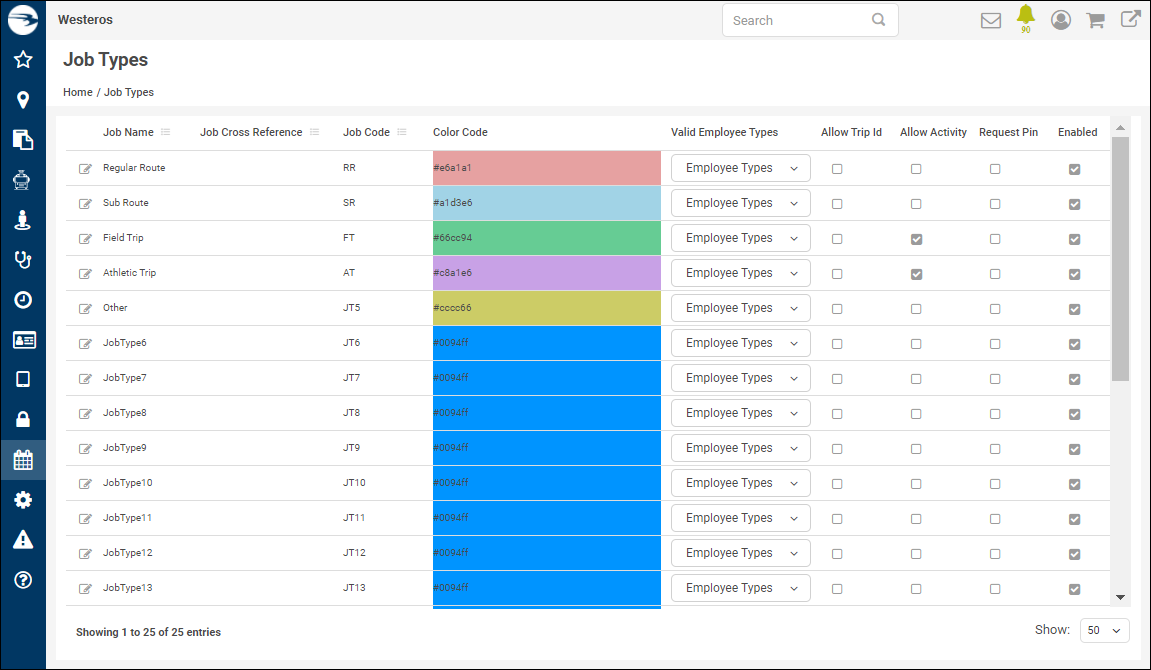Open the clock icon in sidebar
Screen dimensions: 1151x670
pyautogui.click(x=23, y=299)
